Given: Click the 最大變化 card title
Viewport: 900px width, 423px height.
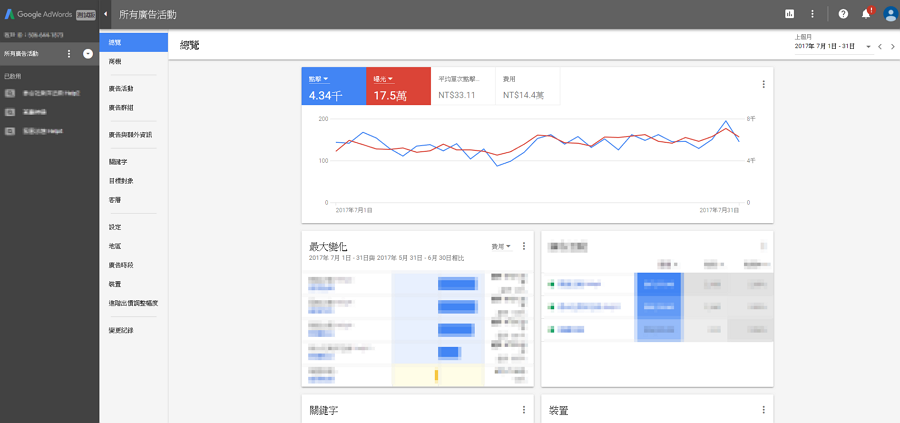Looking at the screenshot, I should [x=328, y=247].
